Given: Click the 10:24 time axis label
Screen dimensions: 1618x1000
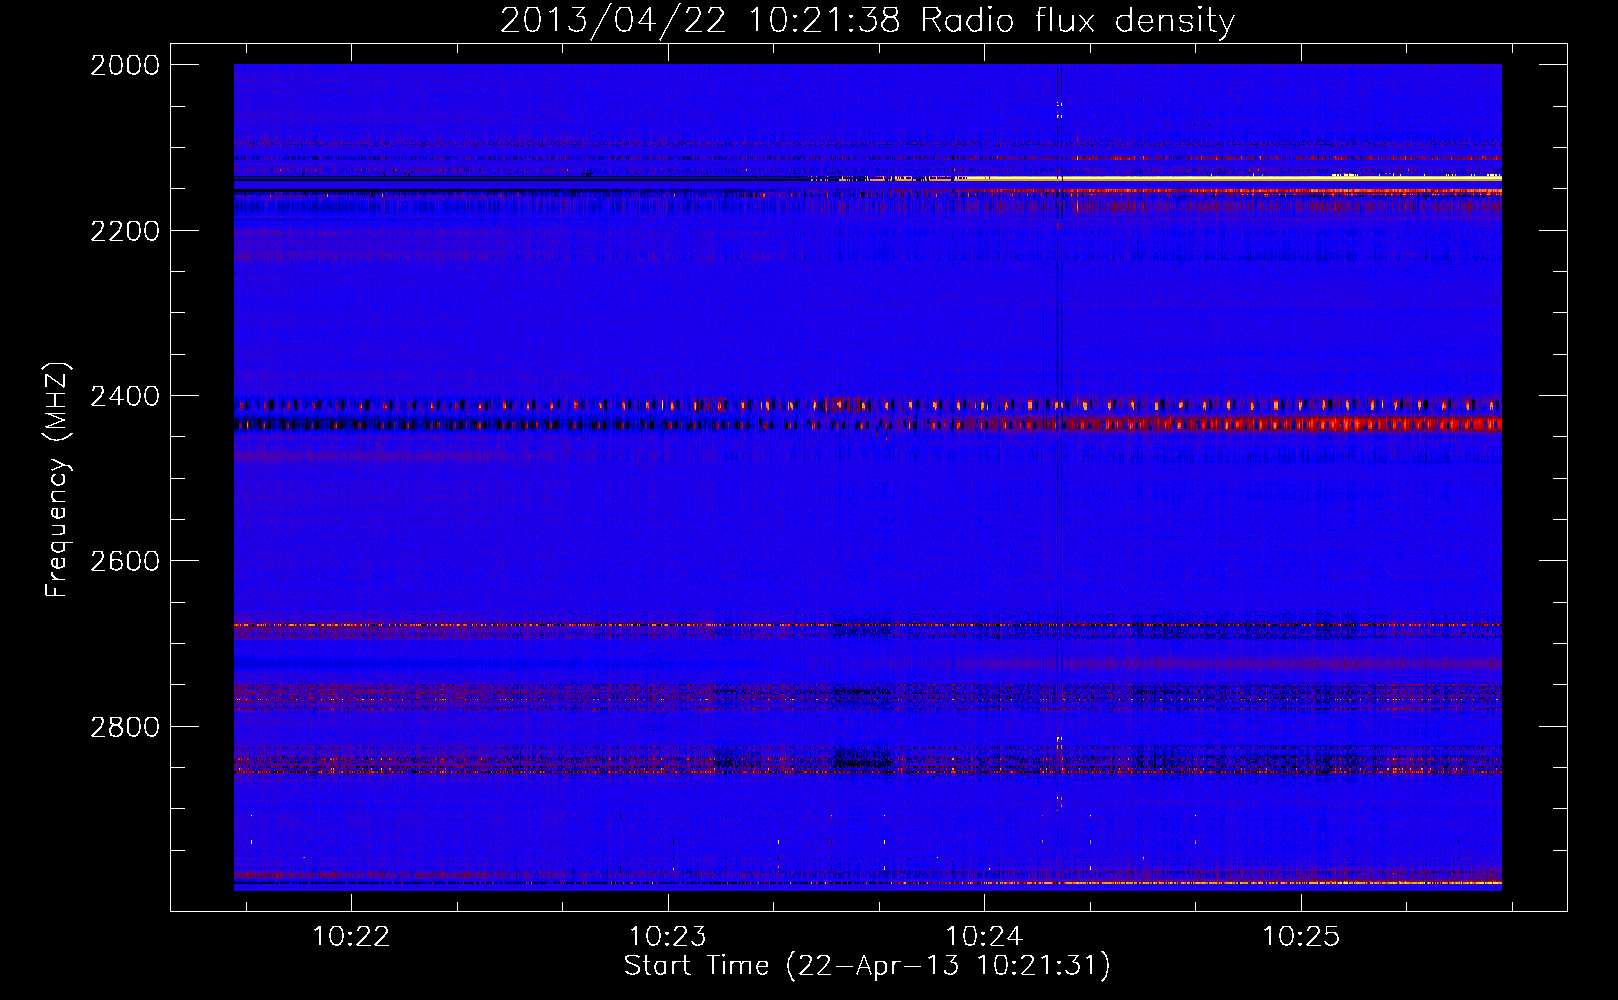Looking at the screenshot, I should click(x=985, y=937).
